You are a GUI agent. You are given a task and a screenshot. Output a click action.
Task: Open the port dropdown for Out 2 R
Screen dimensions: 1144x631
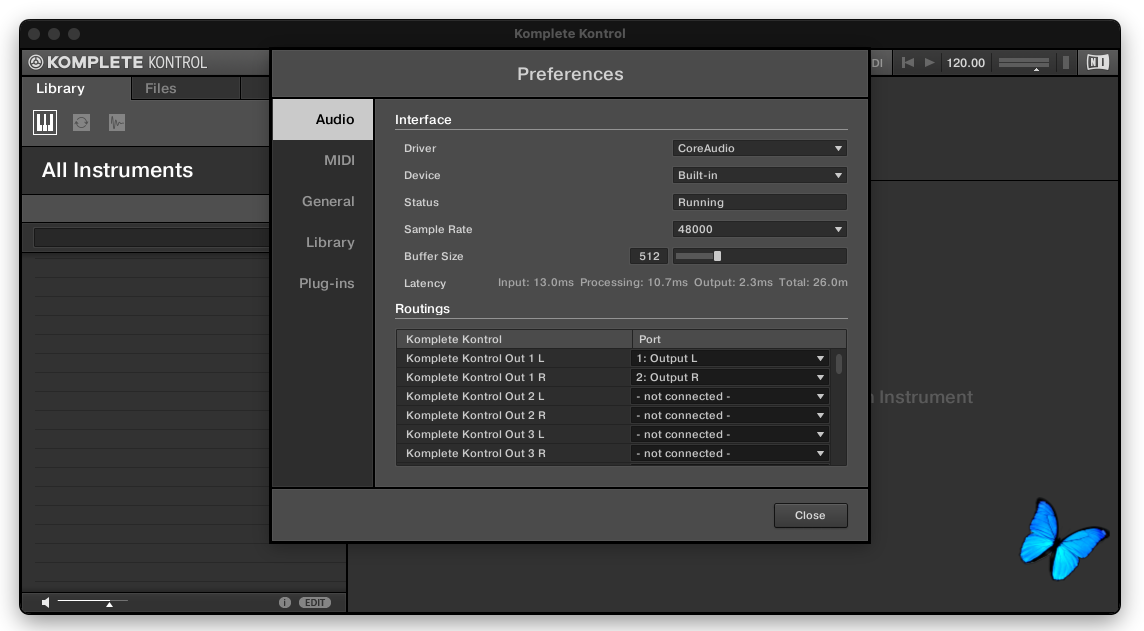tap(730, 415)
